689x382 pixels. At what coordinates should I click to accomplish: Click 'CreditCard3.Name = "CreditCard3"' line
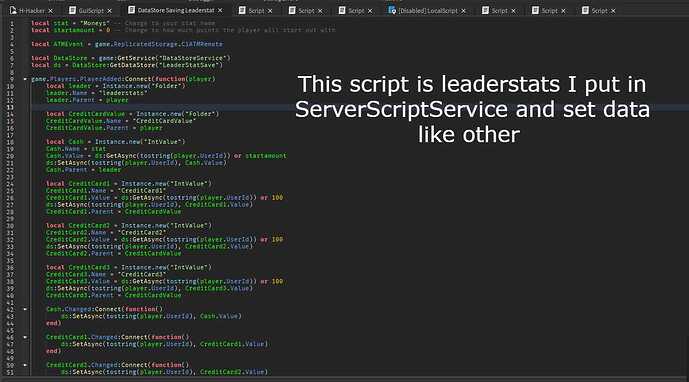(106, 274)
